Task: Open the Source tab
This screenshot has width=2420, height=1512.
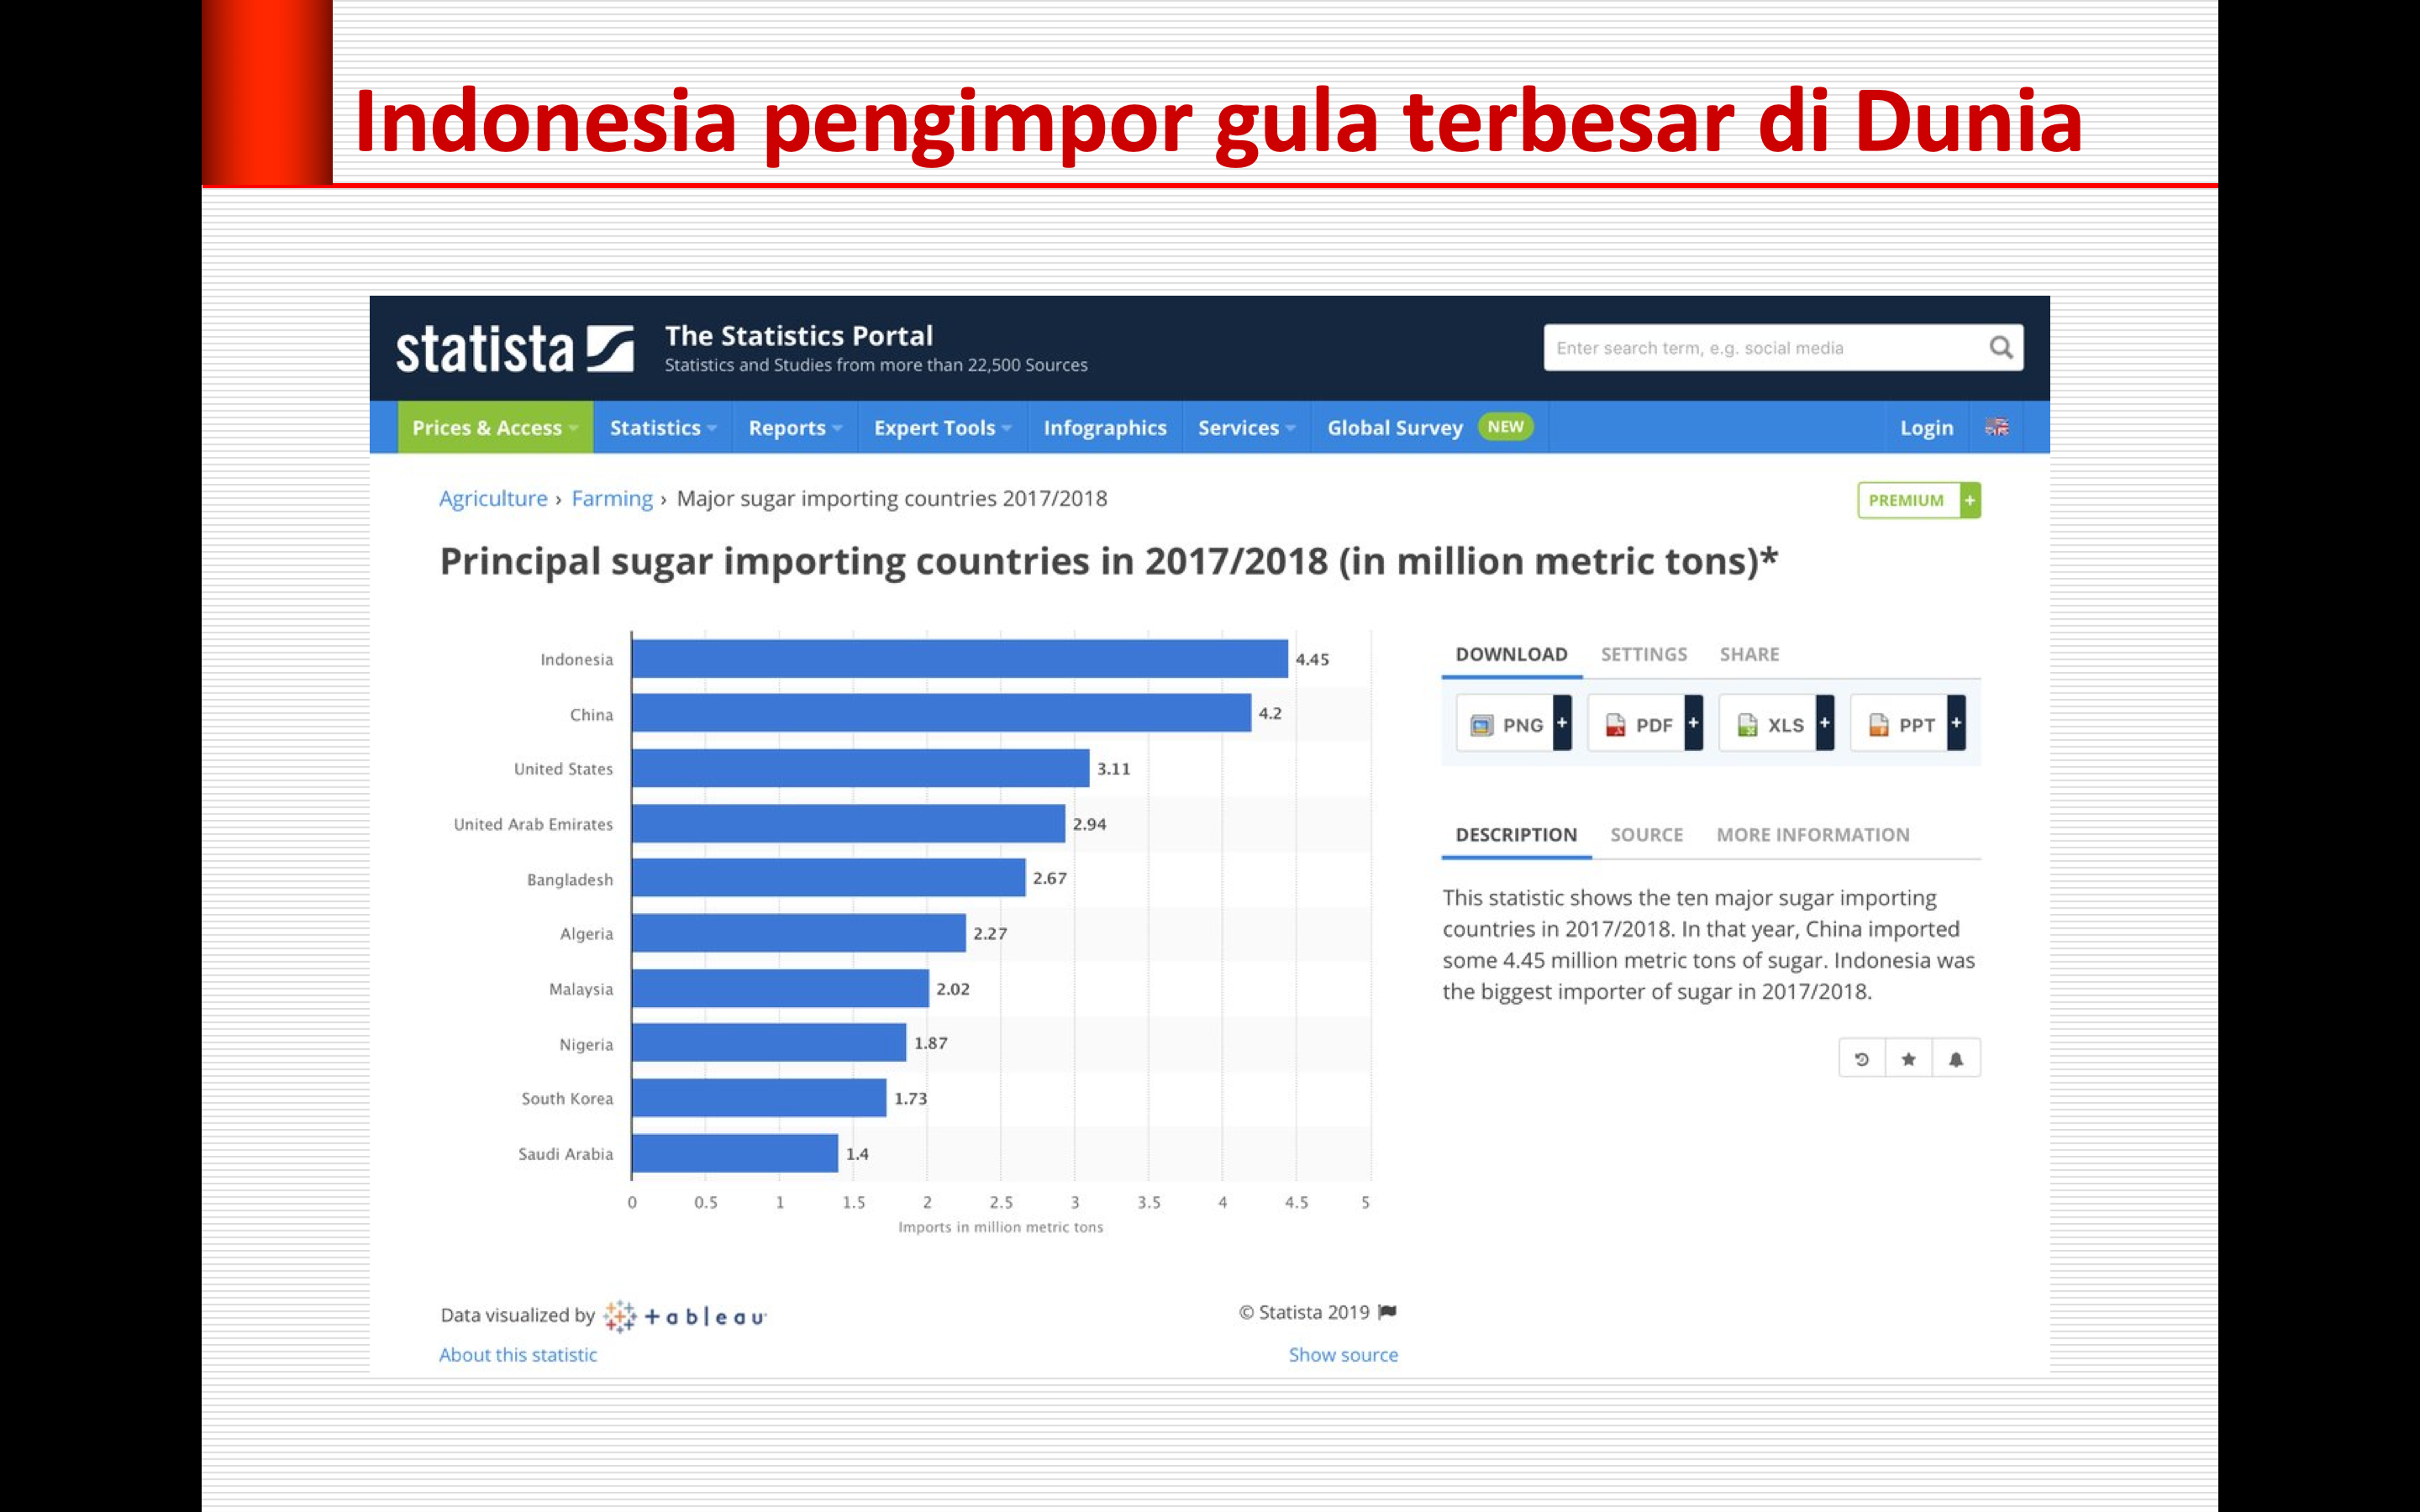Action: coord(1646,834)
